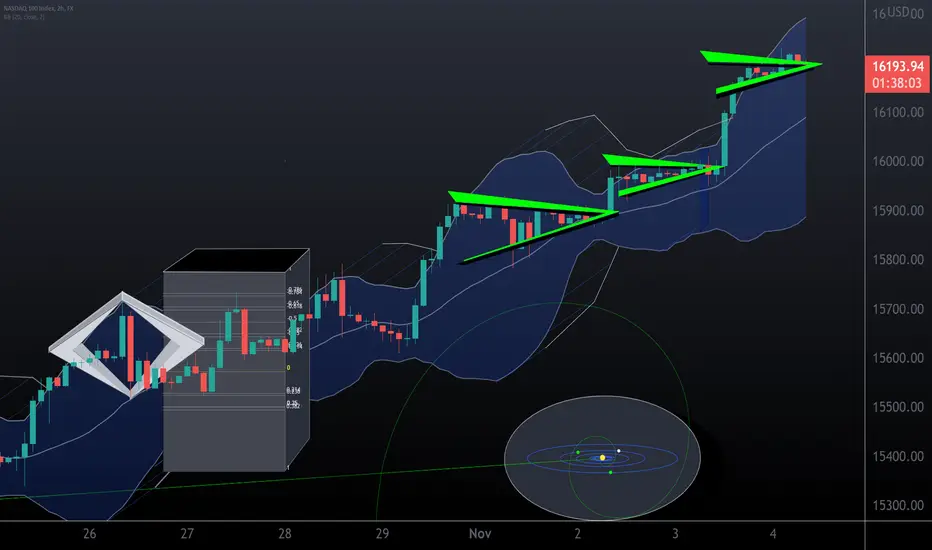Image resolution: width=932 pixels, height=550 pixels.
Task: Click the countdown timer 01:38:03
Action: pyautogui.click(x=898, y=83)
